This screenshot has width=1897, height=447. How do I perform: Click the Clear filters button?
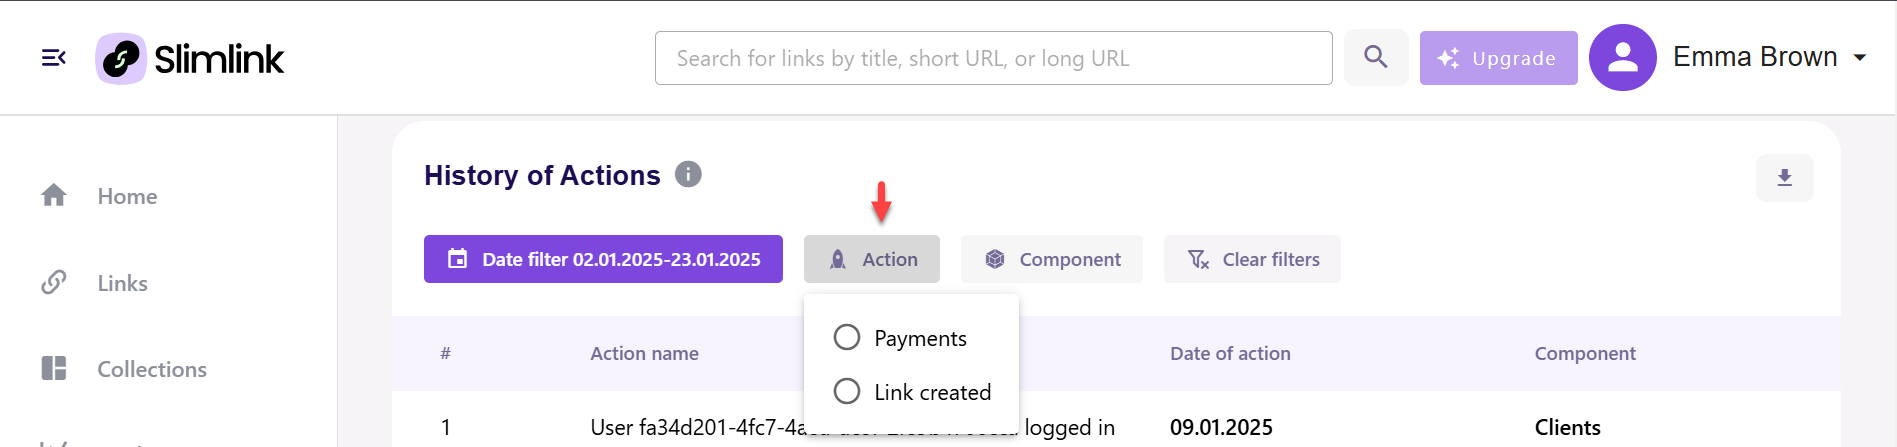click(x=1252, y=259)
